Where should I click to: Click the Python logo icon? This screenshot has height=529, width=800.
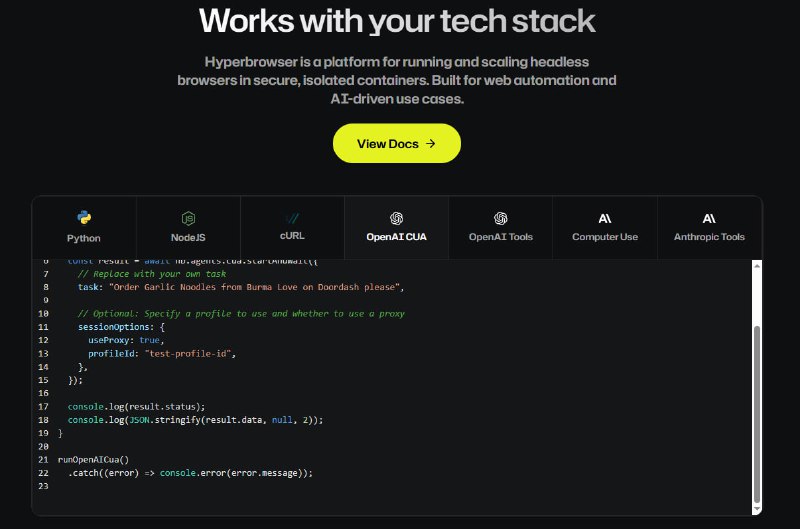tap(84, 217)
